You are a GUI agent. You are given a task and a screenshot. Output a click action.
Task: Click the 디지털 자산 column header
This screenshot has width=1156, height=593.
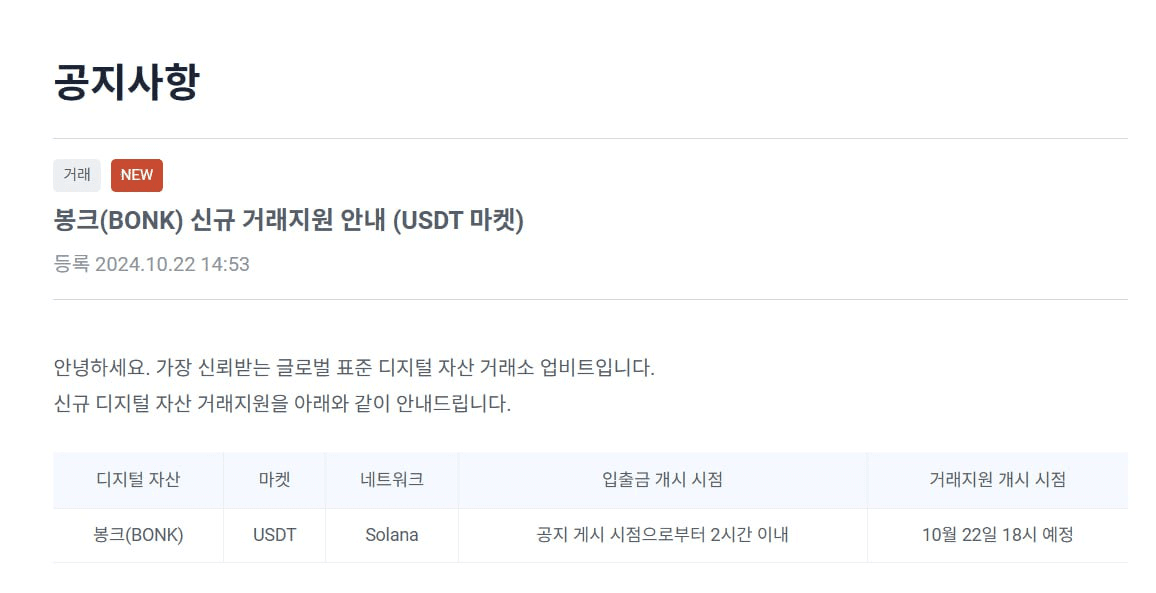point(138,480)
